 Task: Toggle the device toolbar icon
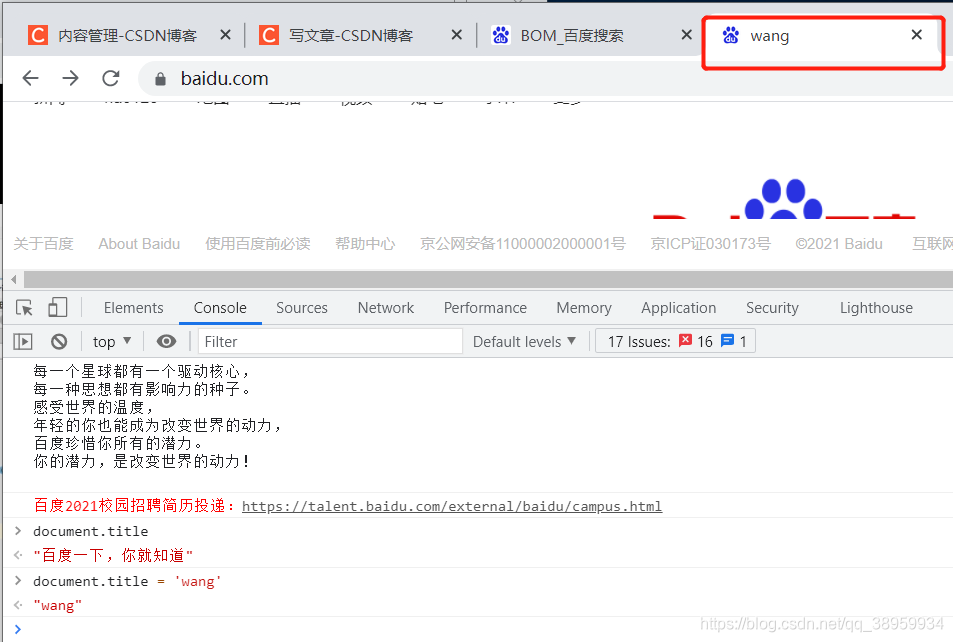point(57,307)
